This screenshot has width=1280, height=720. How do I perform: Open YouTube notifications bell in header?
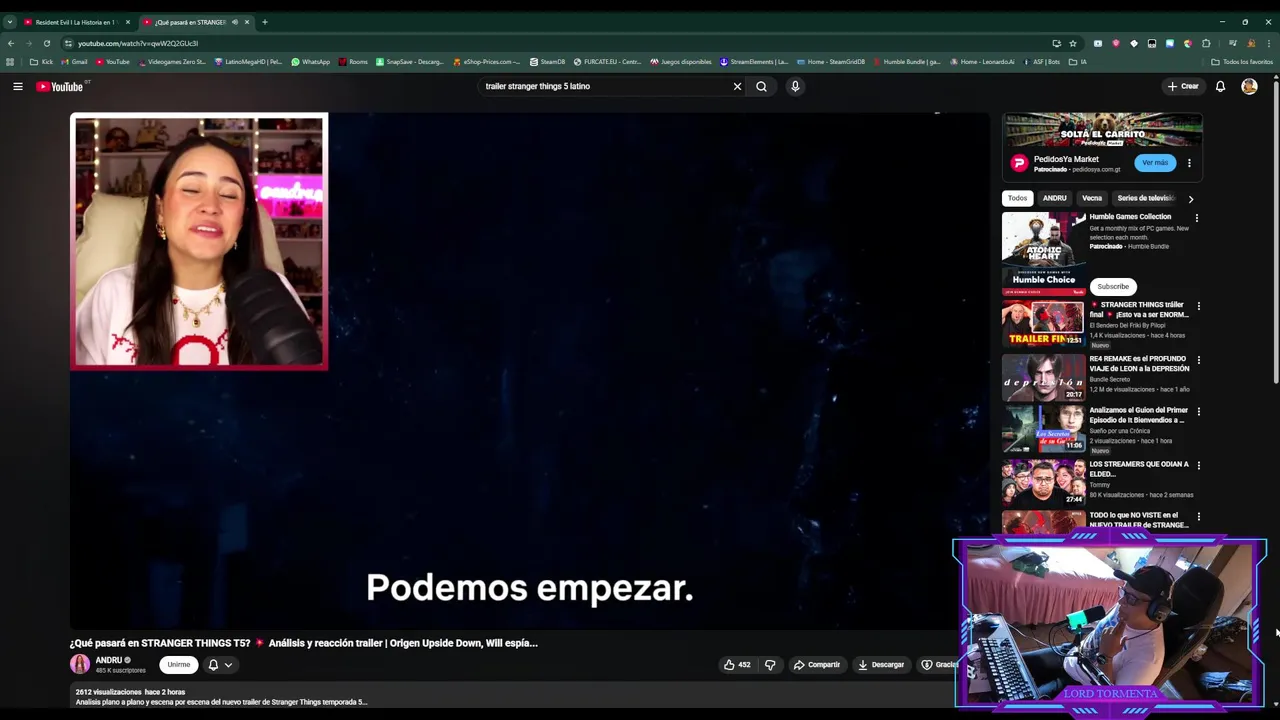tap(1220, 86)
